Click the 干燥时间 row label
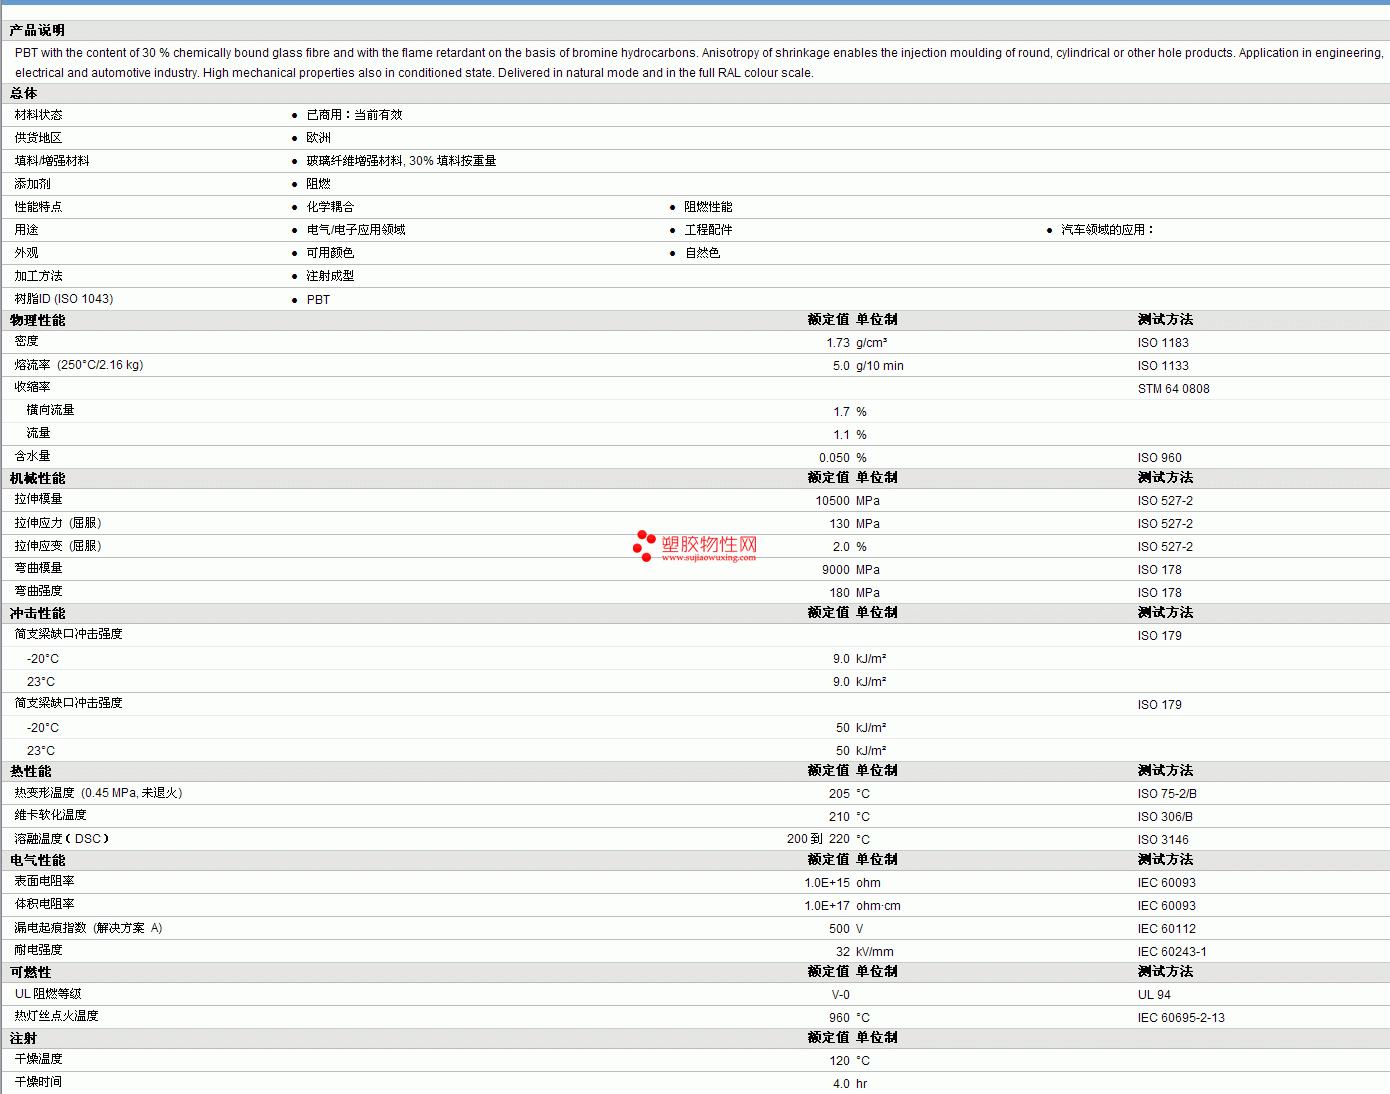The height and width of the screenshot is (1094, 1390). pyautogui.click(x=38, y=1082)
